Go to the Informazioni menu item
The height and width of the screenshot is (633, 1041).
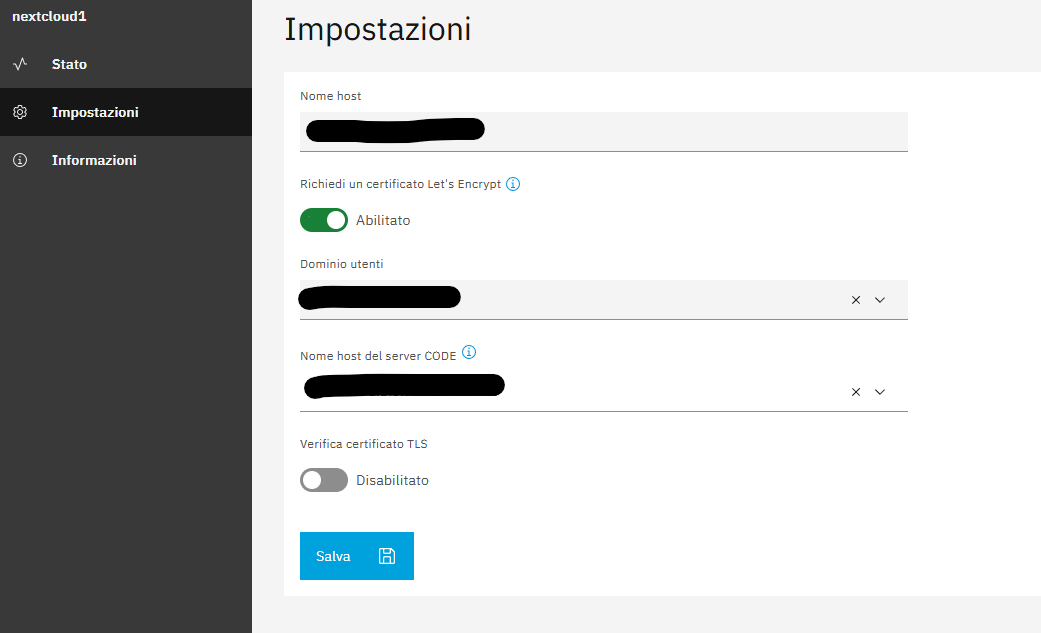[x=94, y=160]
